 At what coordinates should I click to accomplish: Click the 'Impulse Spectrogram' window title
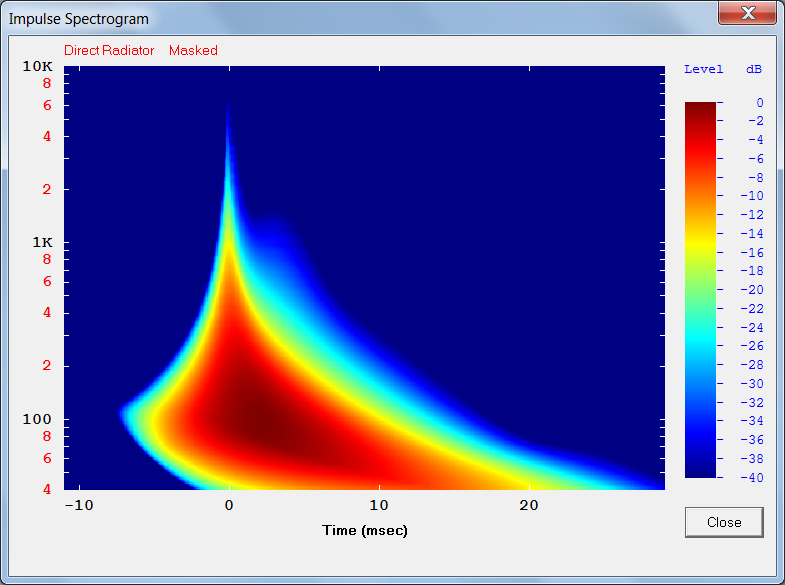pos(79,19)
